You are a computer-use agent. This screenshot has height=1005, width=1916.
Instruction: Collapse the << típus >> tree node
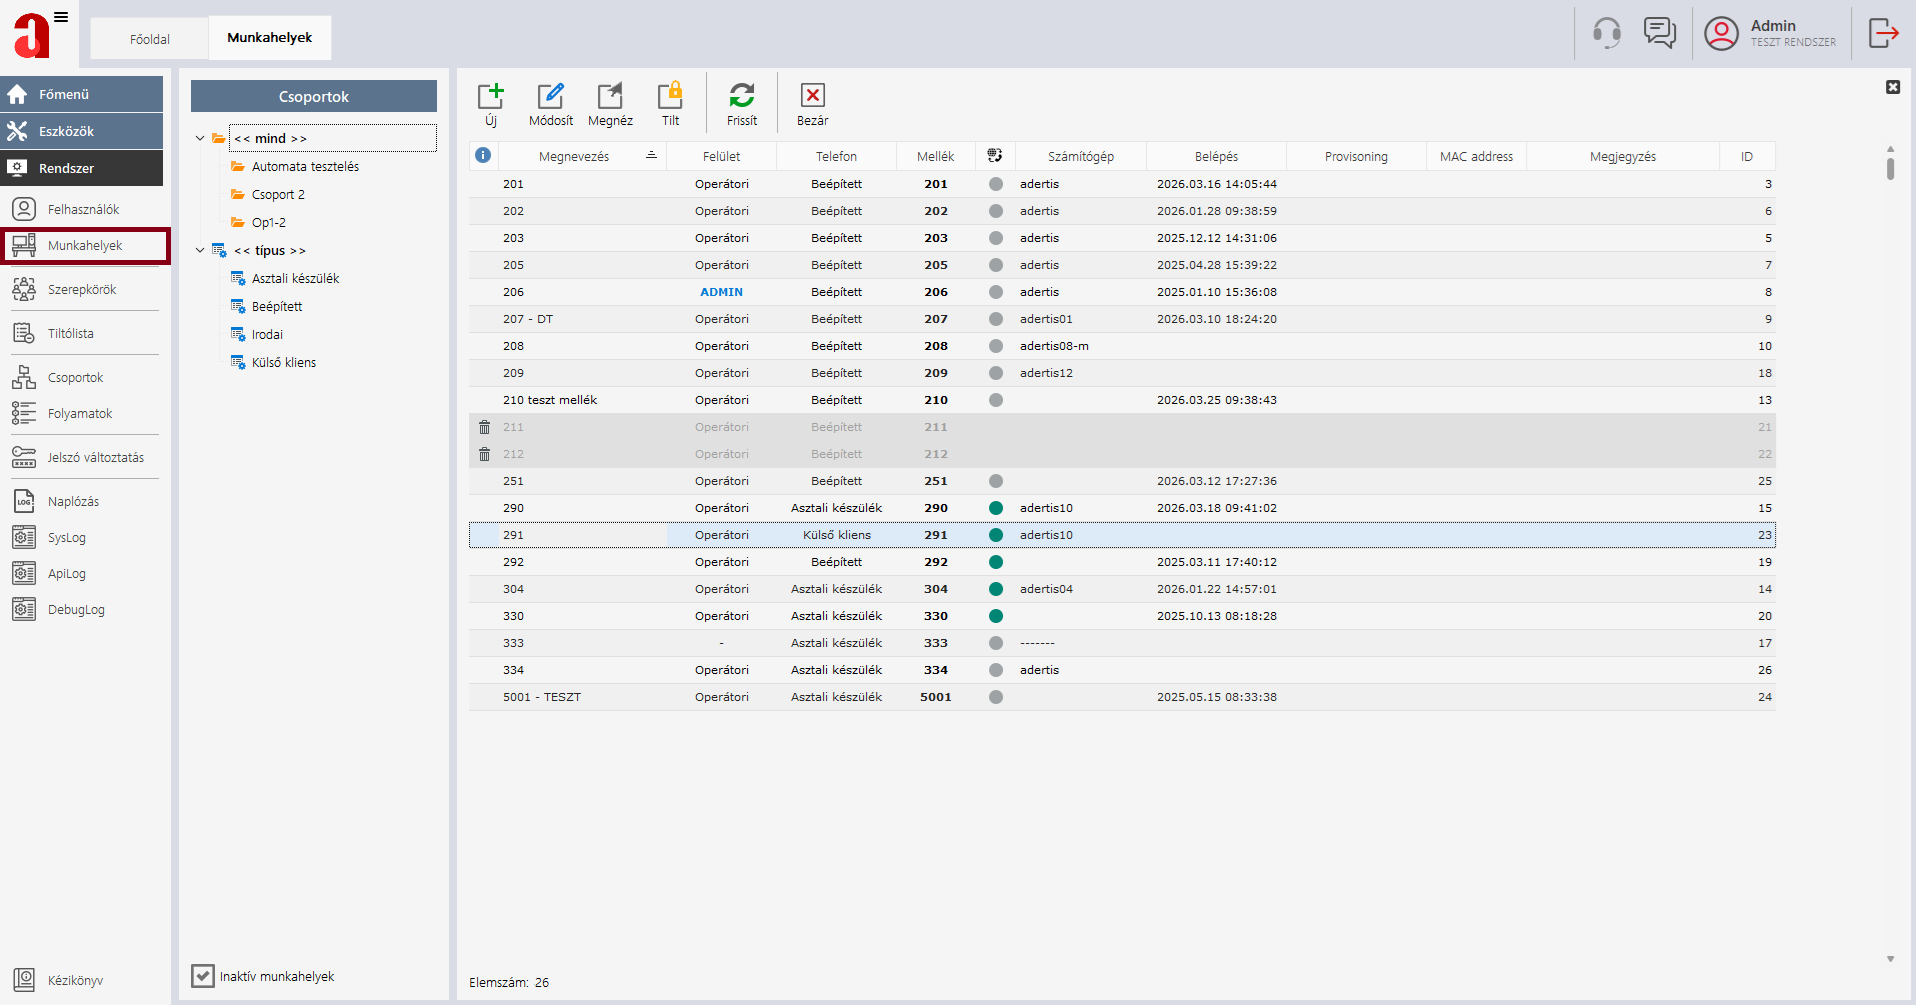(x=200, y=250)
